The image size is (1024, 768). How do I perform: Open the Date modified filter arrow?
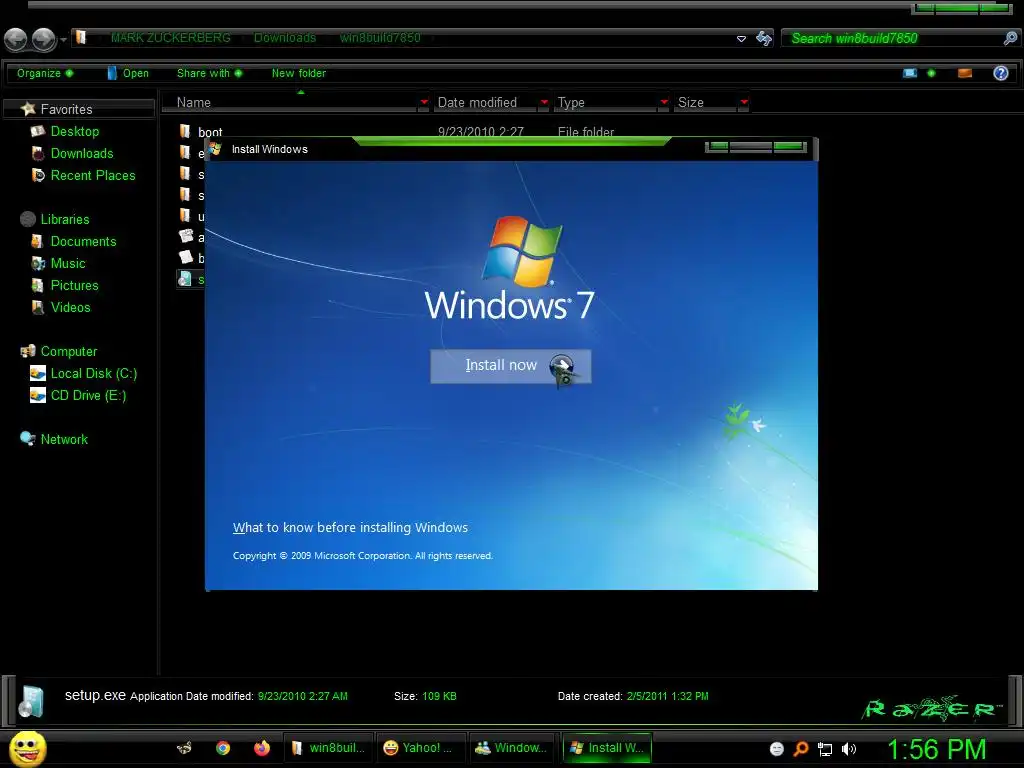(x=544, y=103)
